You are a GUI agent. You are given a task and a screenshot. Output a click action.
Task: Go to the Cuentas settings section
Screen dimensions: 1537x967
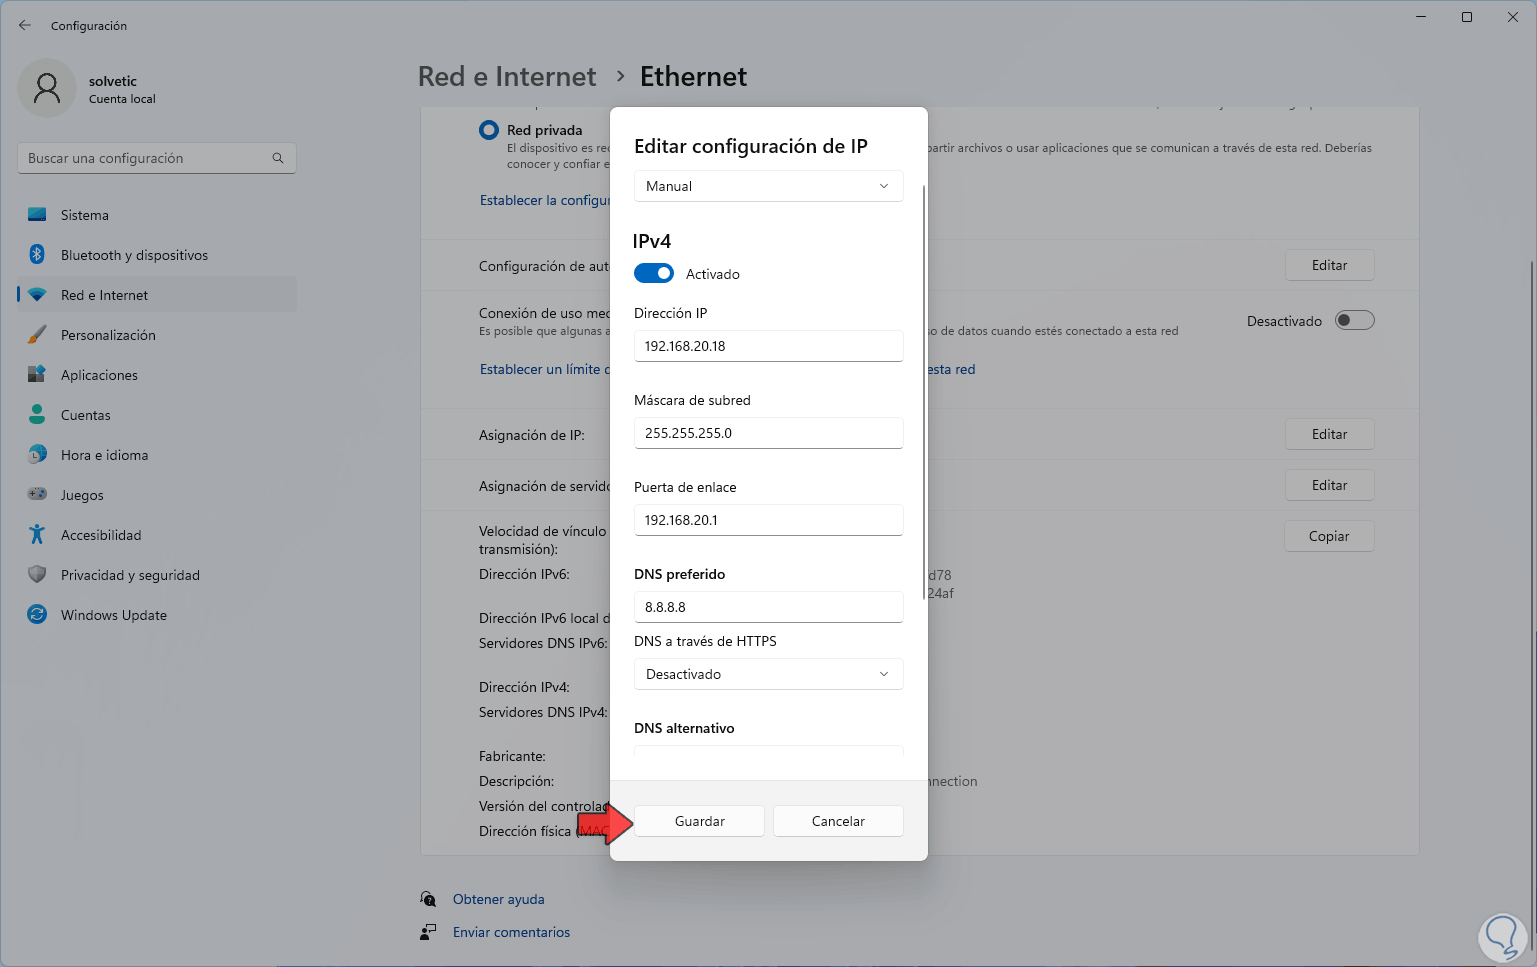(x=86, y=415)
